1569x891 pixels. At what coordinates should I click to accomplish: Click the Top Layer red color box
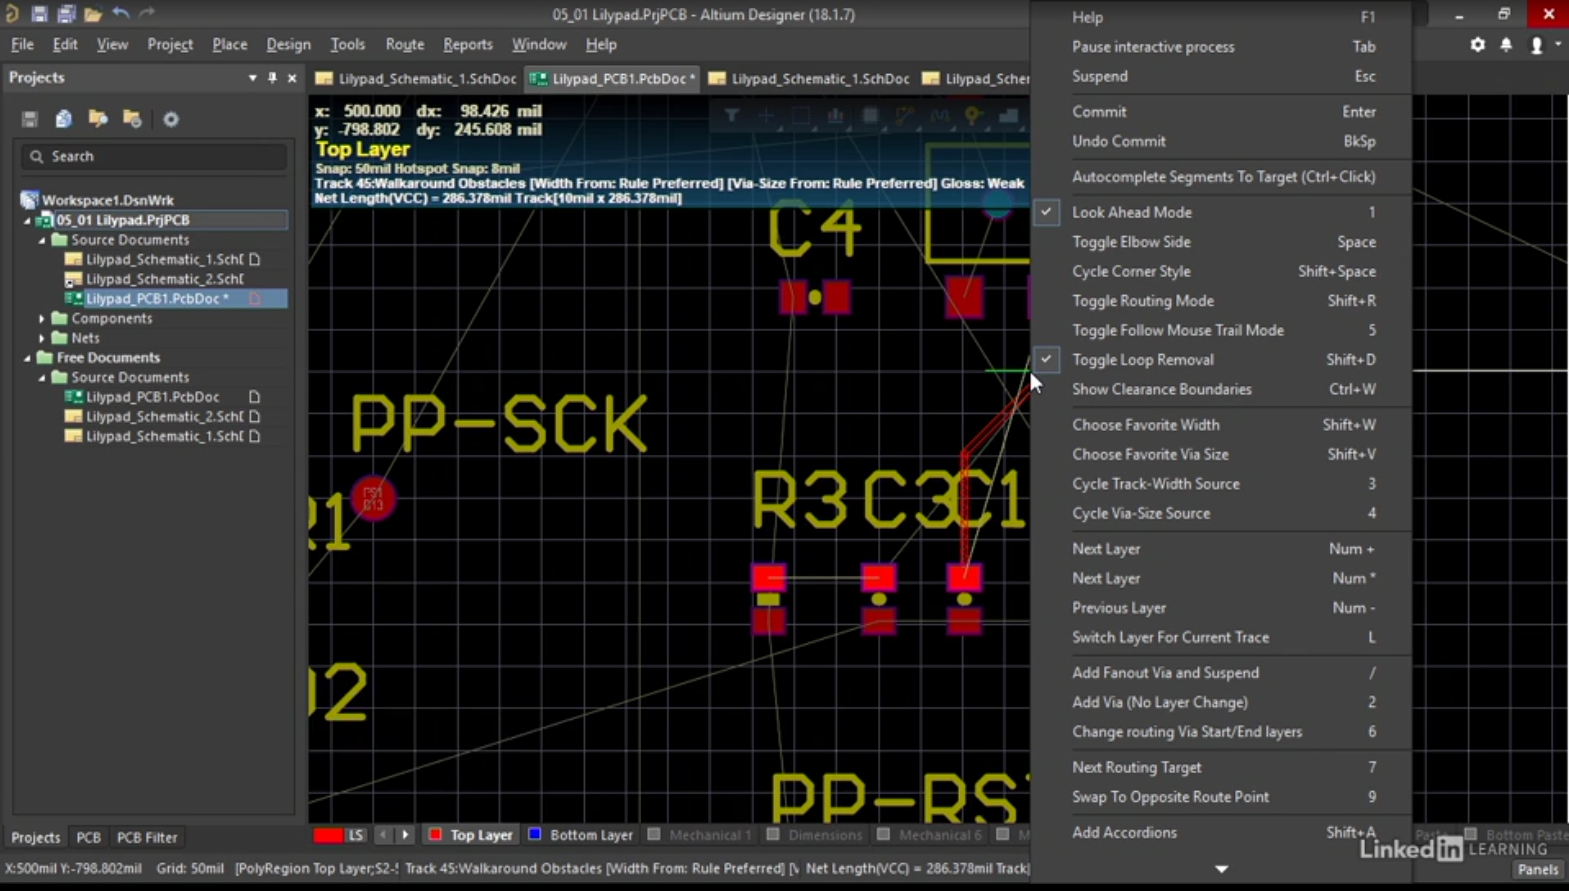click(435, 834)
